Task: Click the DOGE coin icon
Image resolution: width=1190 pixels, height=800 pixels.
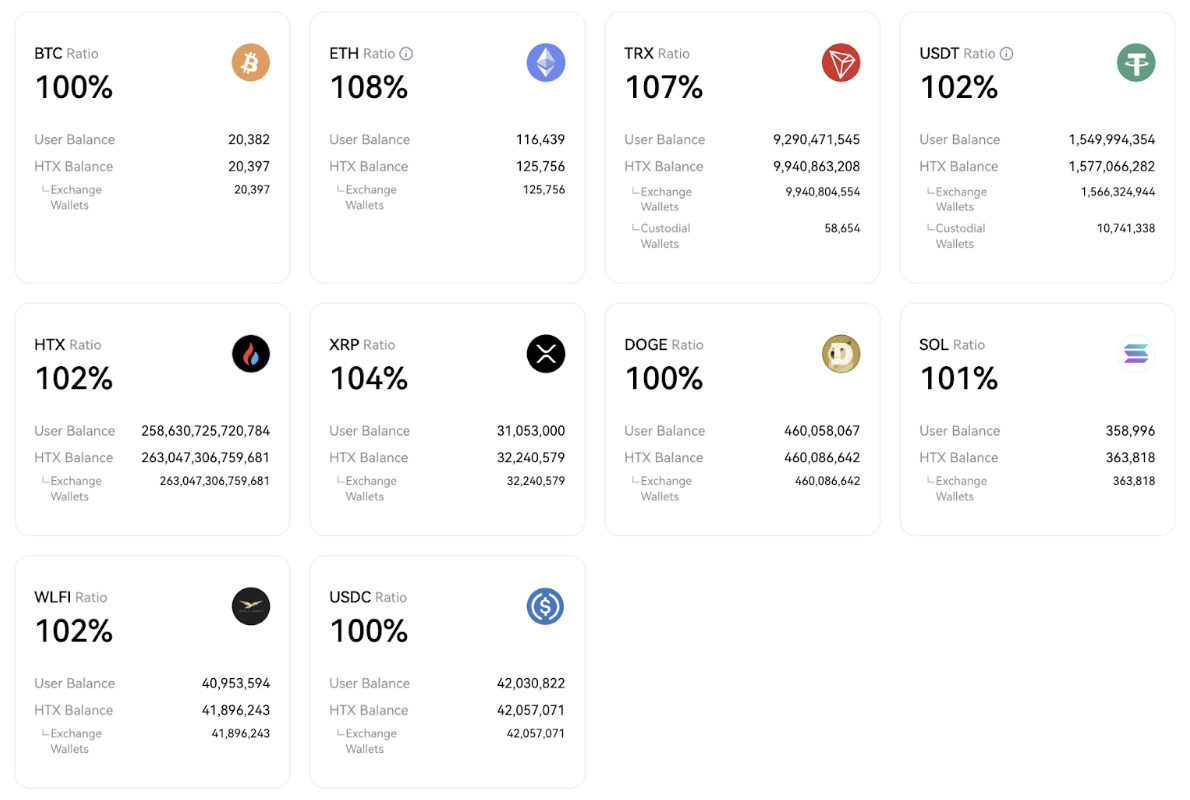Action: tap(840, 353)
